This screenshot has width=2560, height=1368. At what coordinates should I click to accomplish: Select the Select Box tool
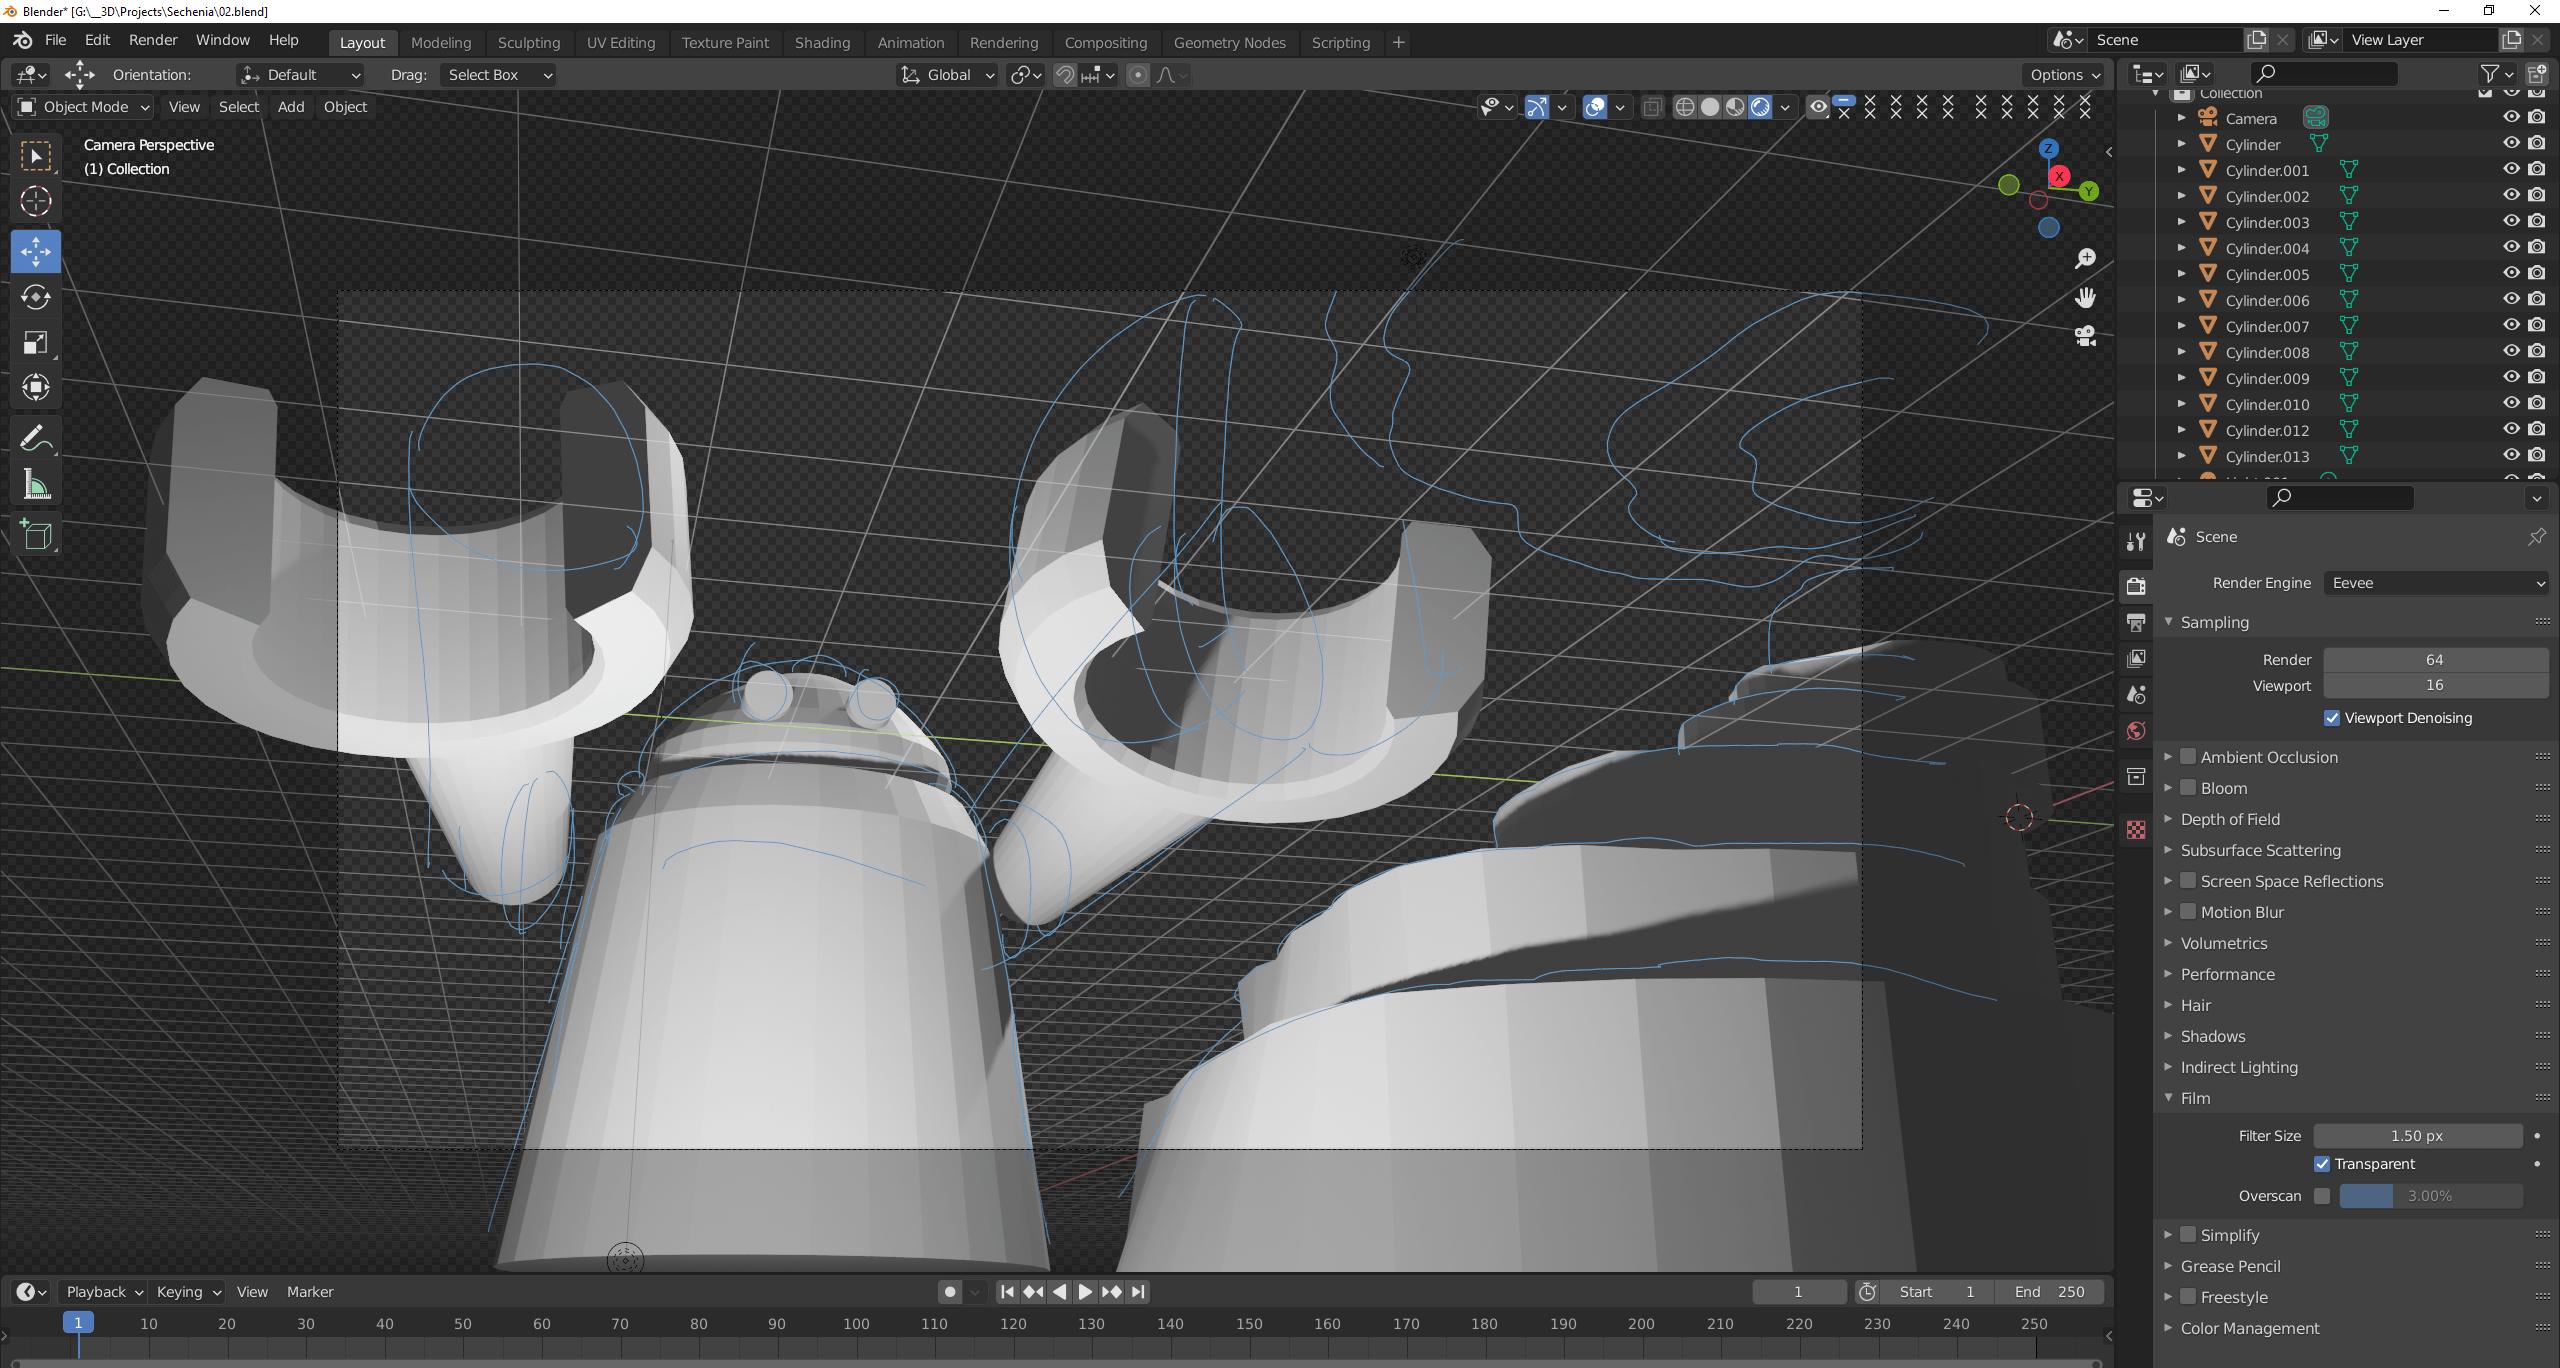tap(36, 156)
